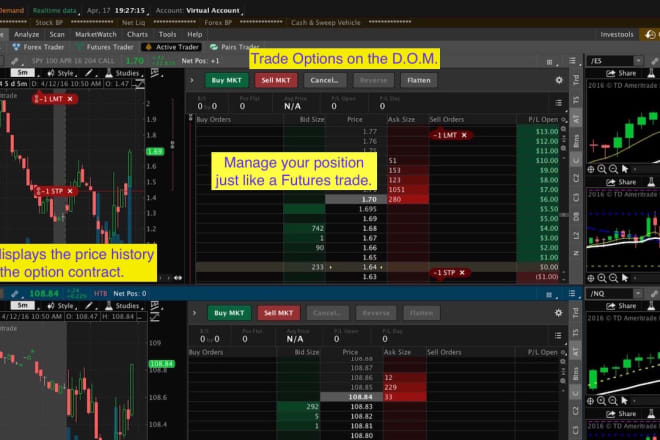Screen dimensions: 660x440
Task: Switch to the Futures Trader subtab
Action: coord(105,47)
